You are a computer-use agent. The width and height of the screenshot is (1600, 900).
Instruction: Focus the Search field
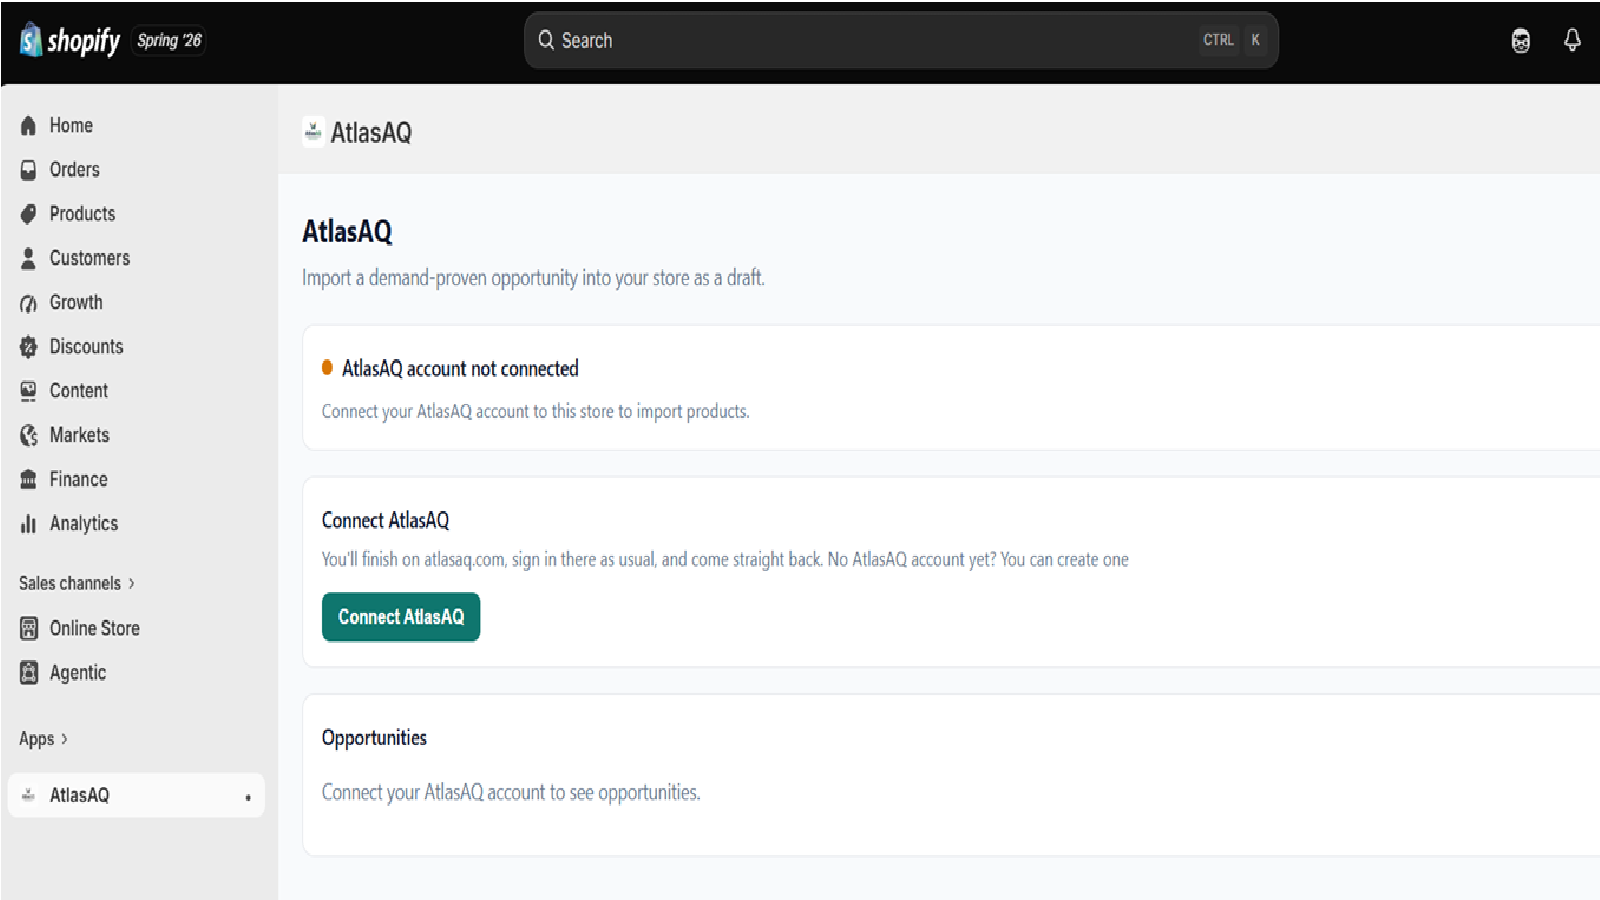coord(901,40)
